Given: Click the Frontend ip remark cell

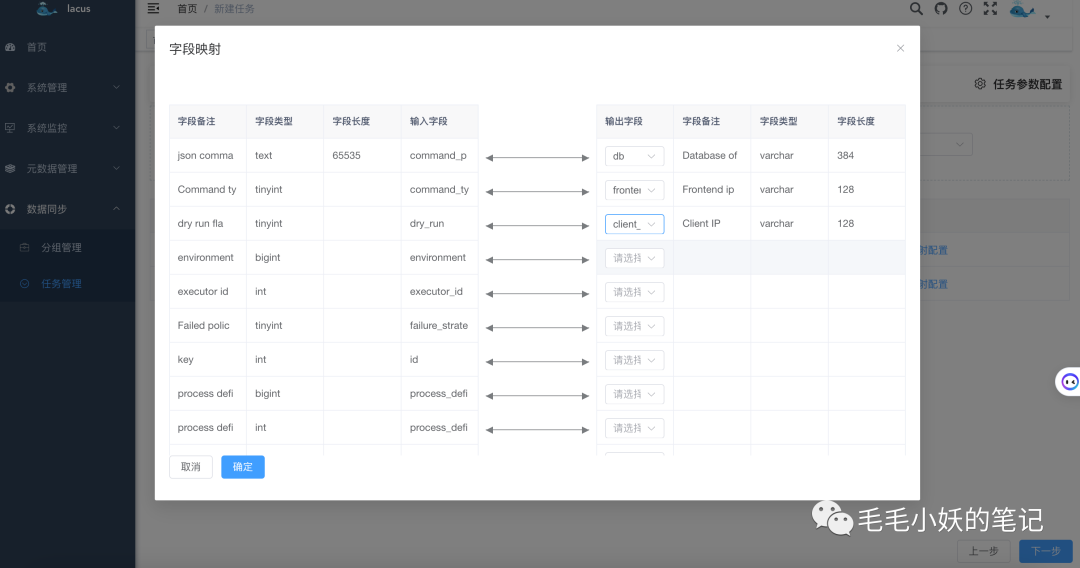Looking at the screenshot, I should coord(712,189).
